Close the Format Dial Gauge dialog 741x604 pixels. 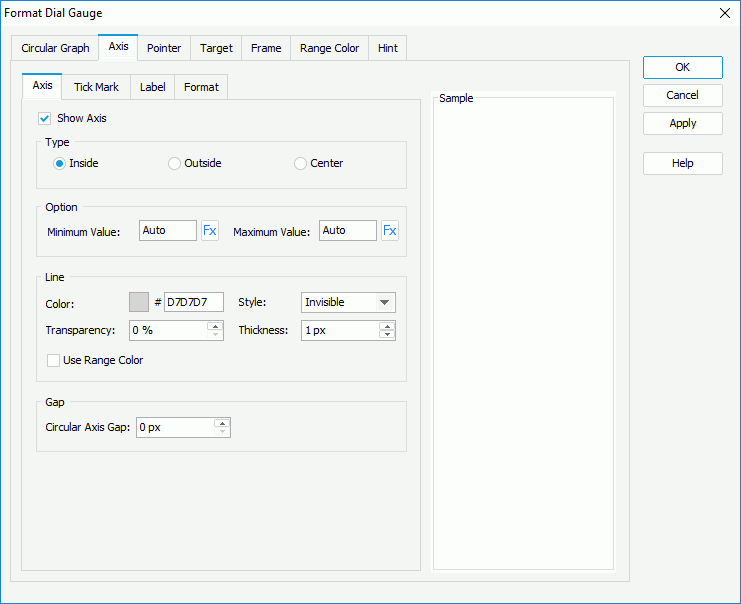coord(725,13)
